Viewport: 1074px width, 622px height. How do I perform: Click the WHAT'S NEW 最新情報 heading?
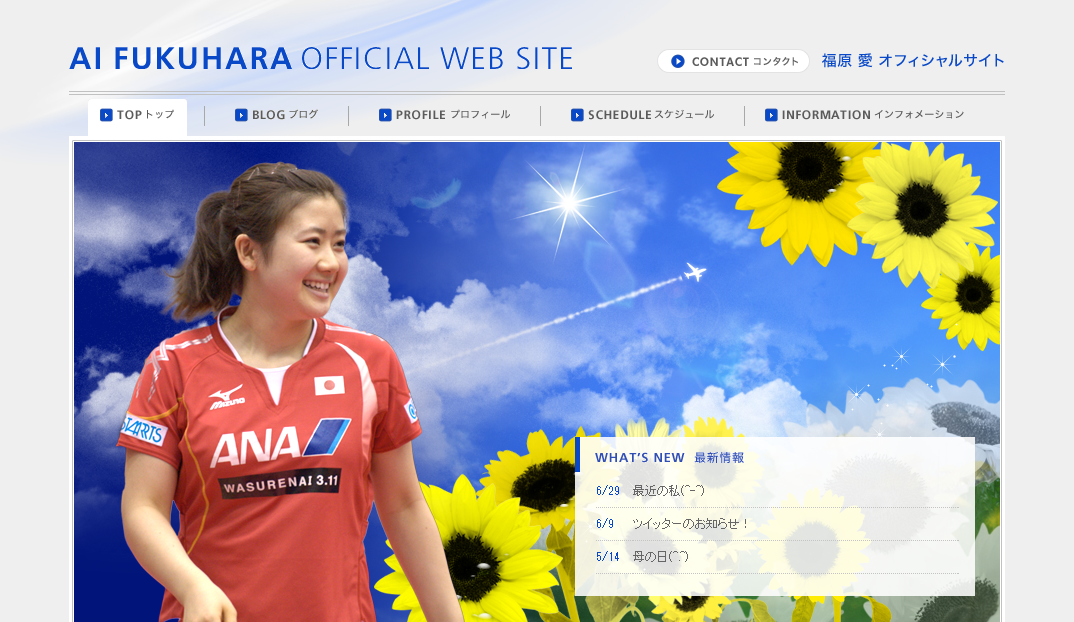coord(669,458)
